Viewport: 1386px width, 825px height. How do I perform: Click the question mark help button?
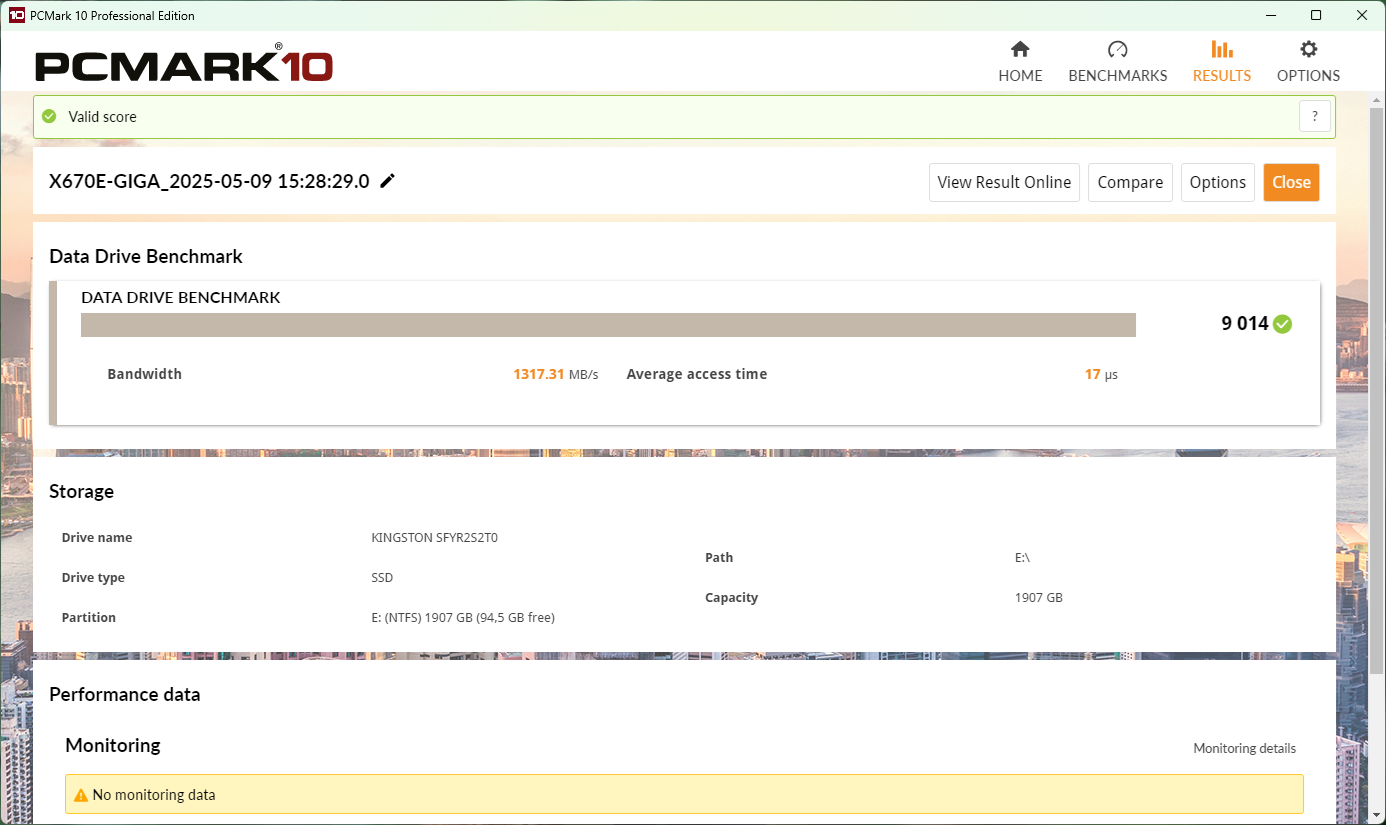tap(1315, 116)
